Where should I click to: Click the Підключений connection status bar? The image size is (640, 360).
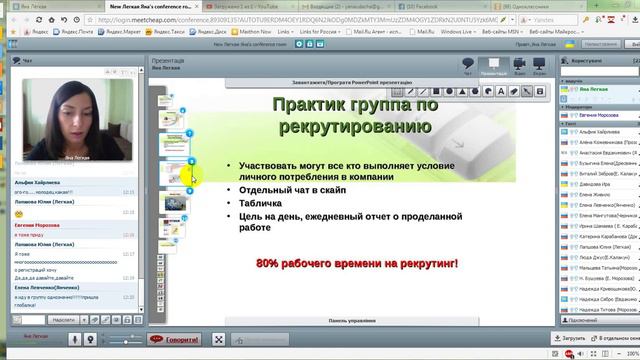[600, 320]
